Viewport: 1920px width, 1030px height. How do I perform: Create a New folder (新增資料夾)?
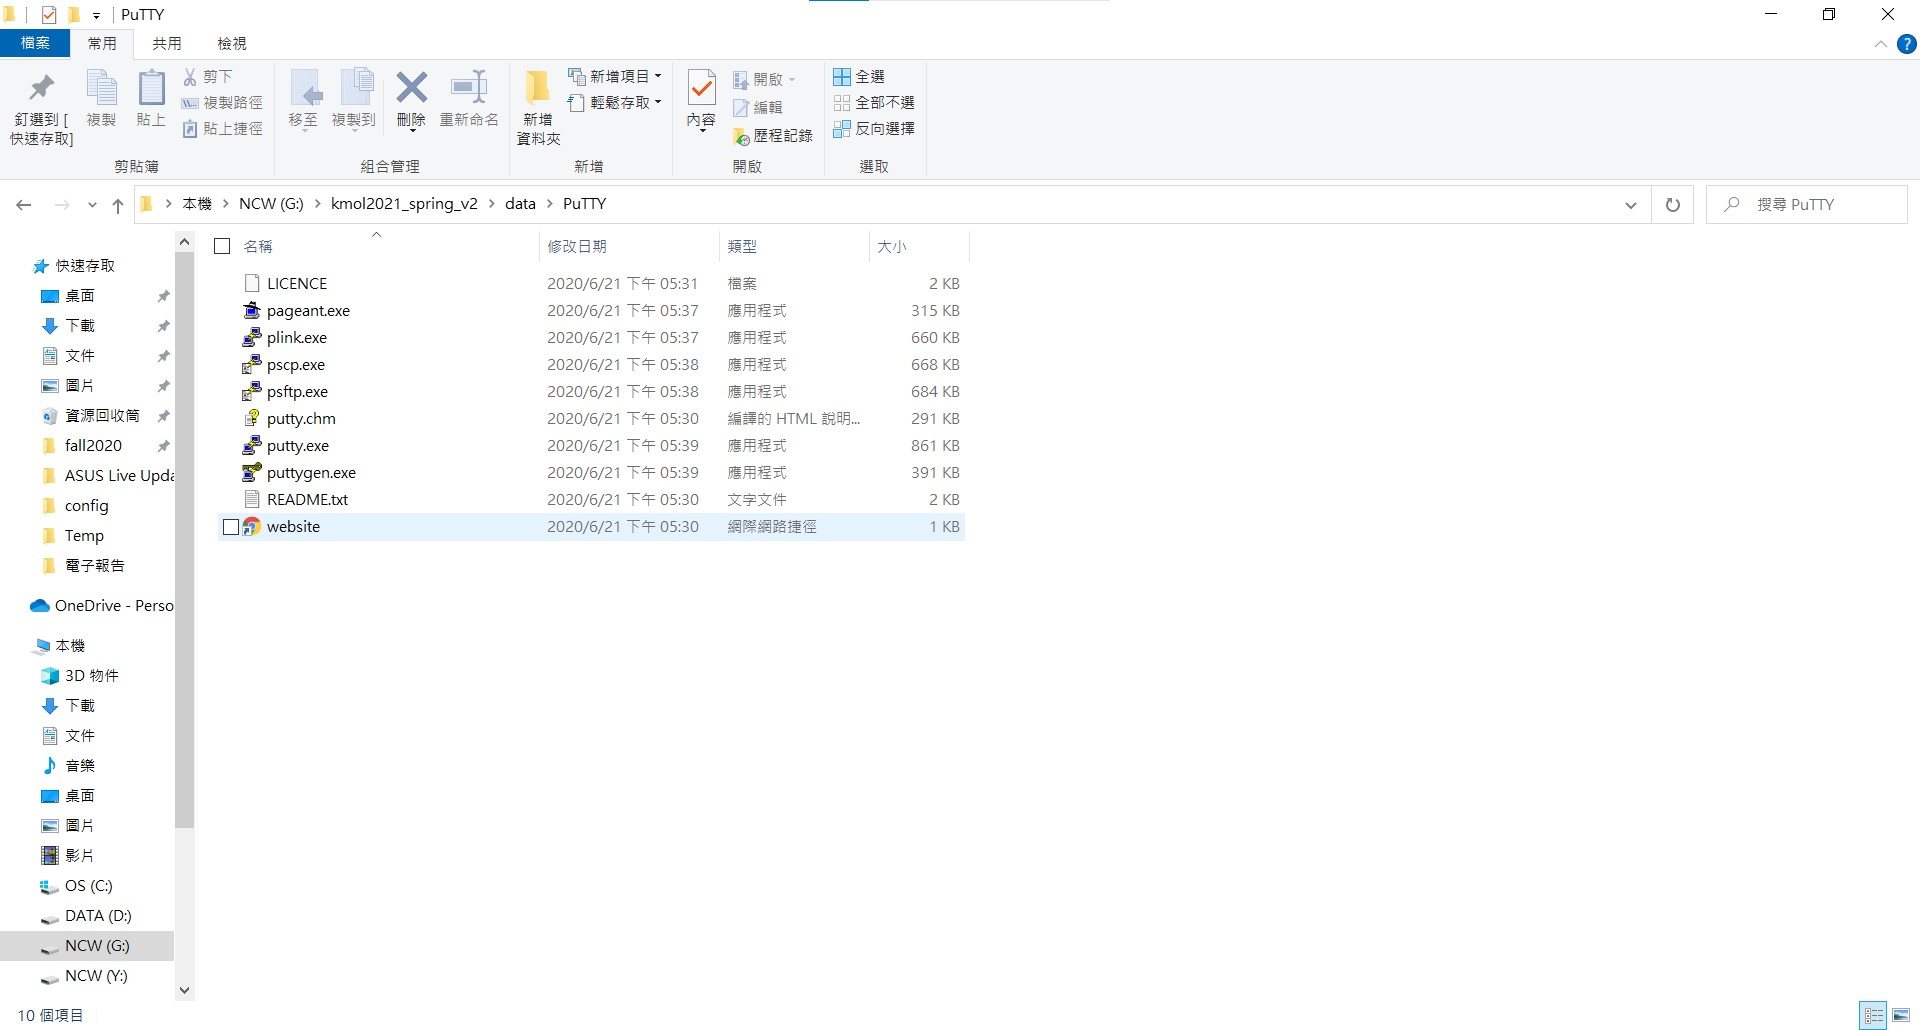538,106
